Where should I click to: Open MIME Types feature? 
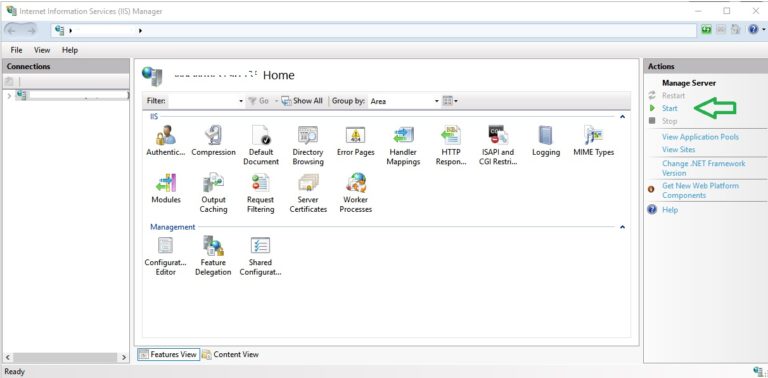(x=594, y=141)
